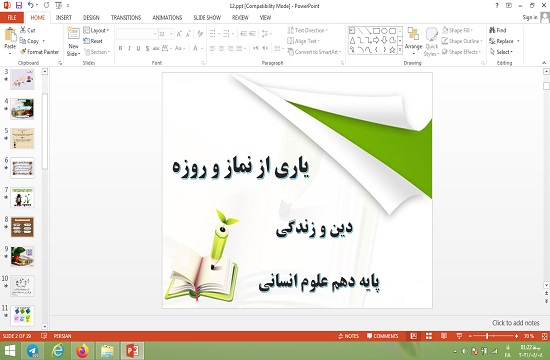The height and width of the screenshot is (360, 550).
Task: Switch to the INSERT tab
Action: point(63,17)
